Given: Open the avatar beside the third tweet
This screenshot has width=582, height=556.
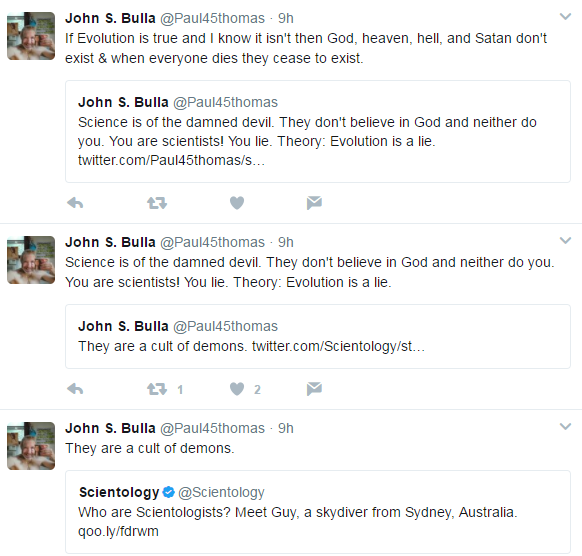Looking at the screenshot, I should (31, 446).
